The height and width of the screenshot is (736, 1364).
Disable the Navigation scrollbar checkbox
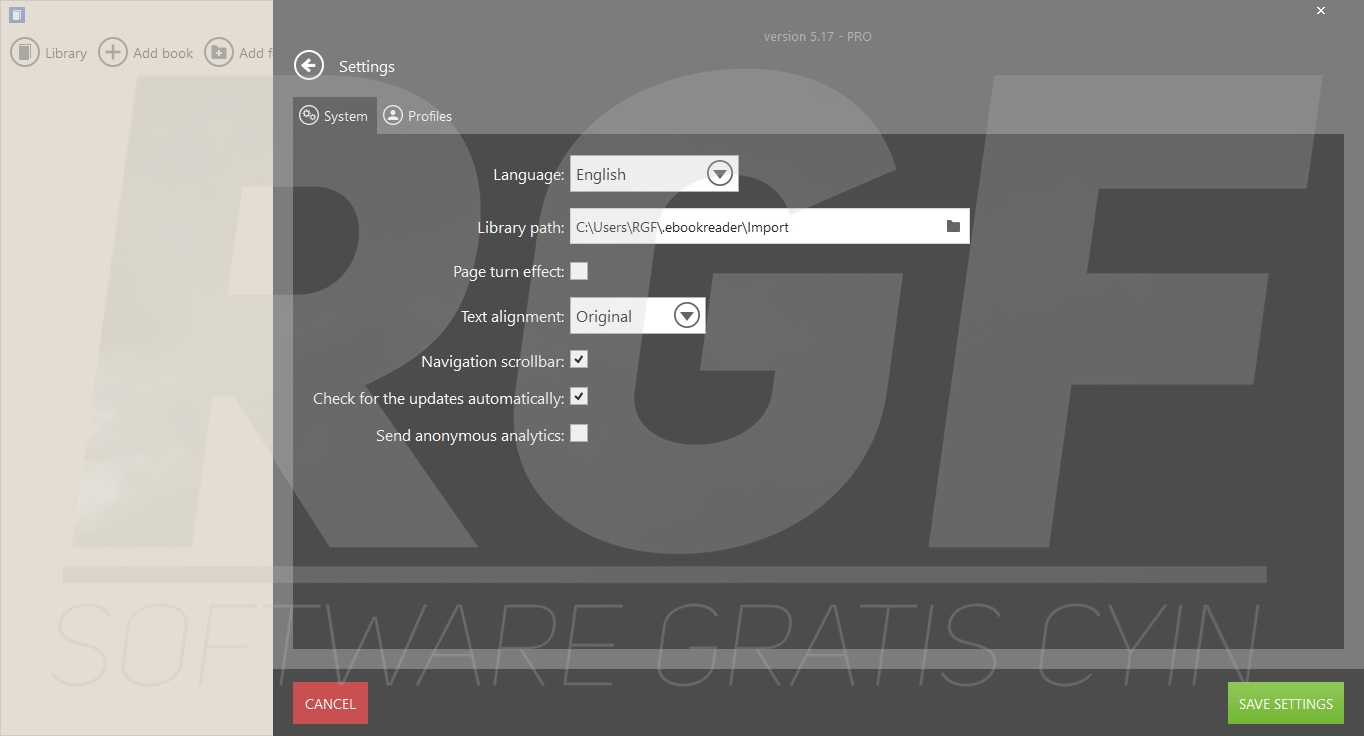click(x=579, y=359)
